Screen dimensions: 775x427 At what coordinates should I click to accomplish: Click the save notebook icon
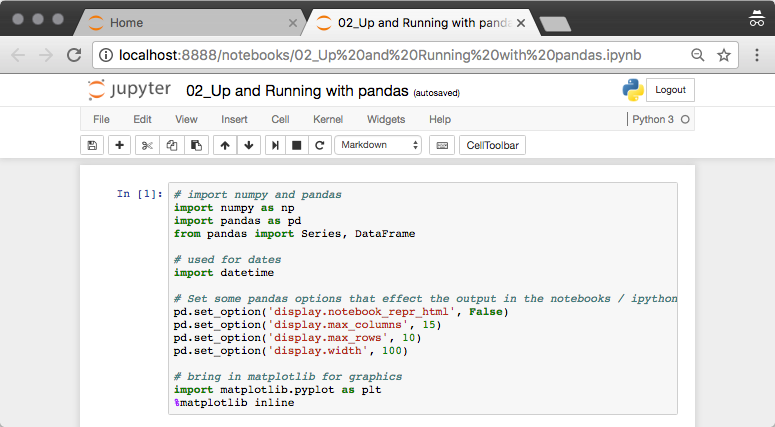tap(93, 145)
